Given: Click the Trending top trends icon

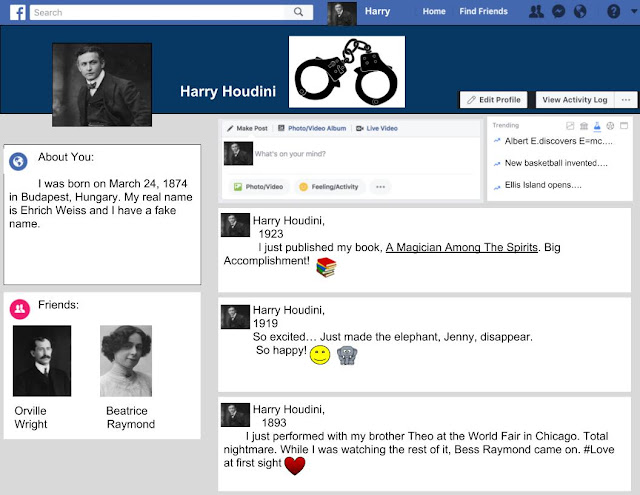Looking at the screenshot, I should pos(570,126).
